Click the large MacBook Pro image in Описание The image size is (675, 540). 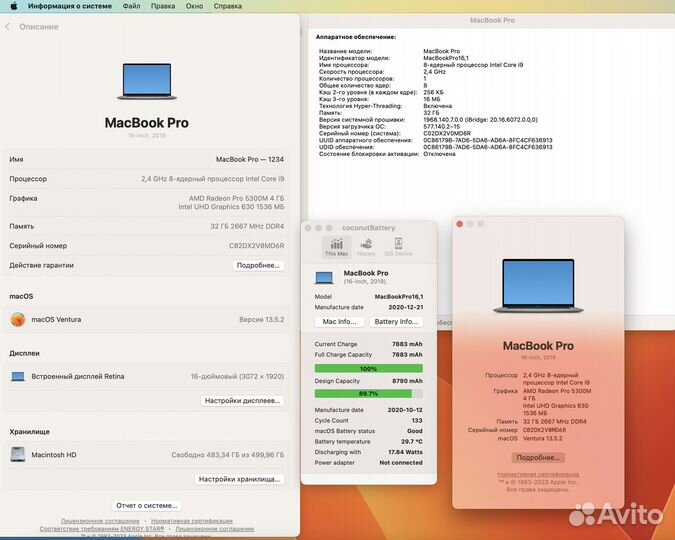click(147, 81)
